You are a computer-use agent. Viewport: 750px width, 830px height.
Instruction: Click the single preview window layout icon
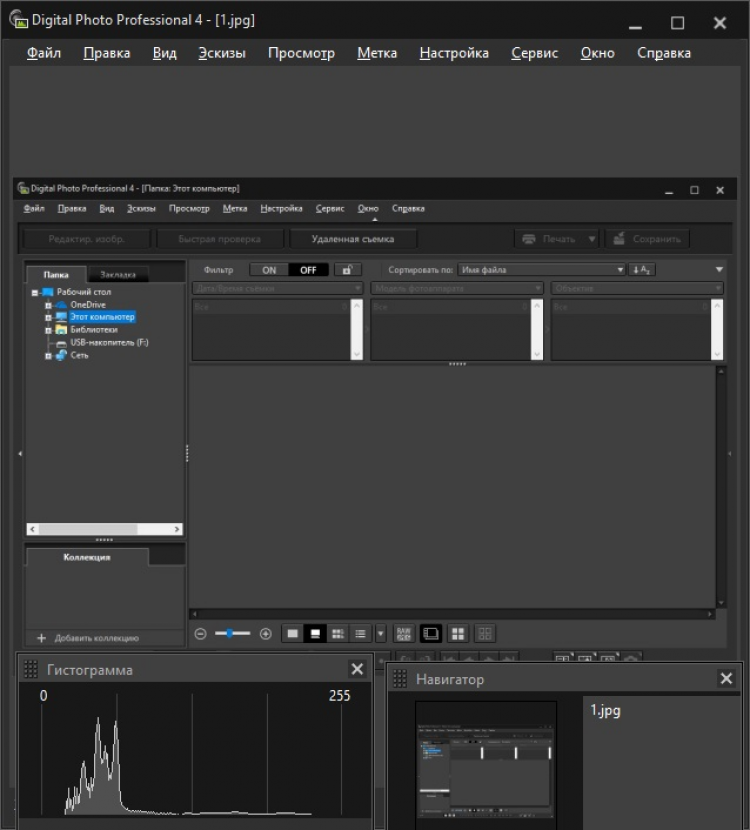[431, 633]
